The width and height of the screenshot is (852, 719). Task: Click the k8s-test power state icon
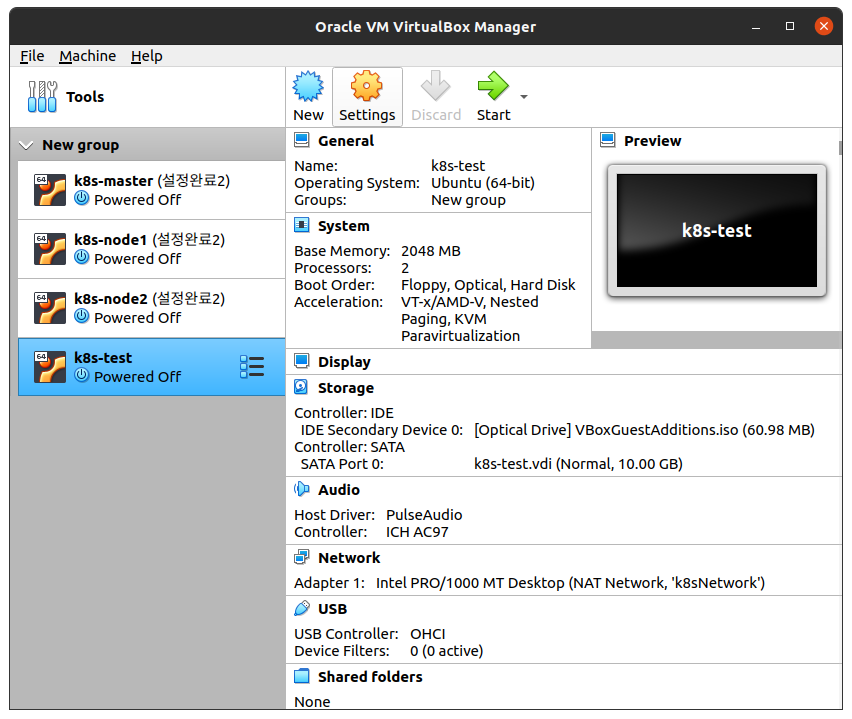point(82,375)
